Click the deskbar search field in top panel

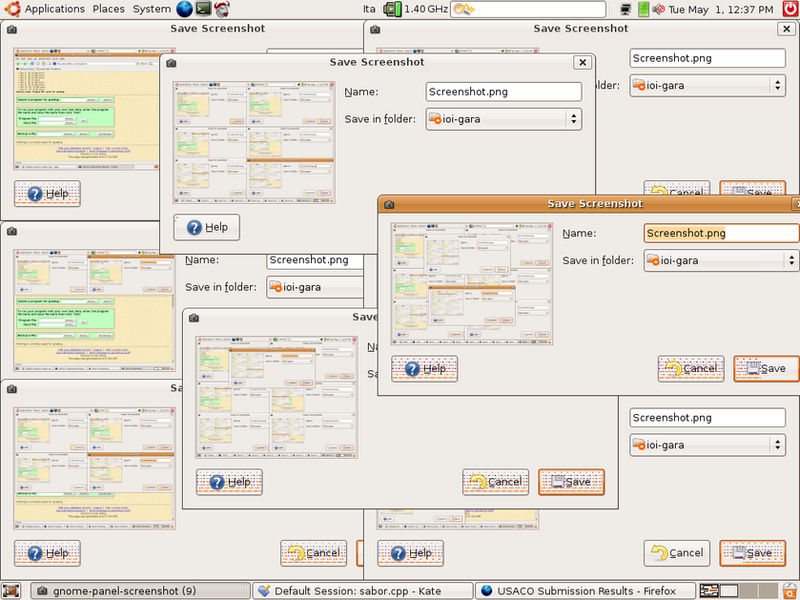click(528, 9)
